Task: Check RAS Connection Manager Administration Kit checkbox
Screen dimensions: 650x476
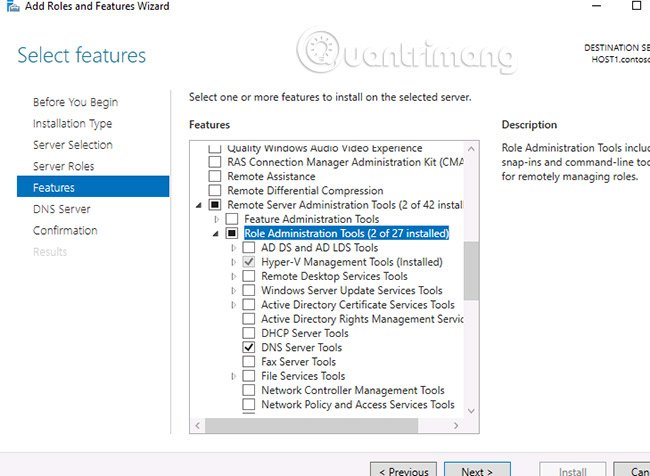Action: tap(214, 162)
